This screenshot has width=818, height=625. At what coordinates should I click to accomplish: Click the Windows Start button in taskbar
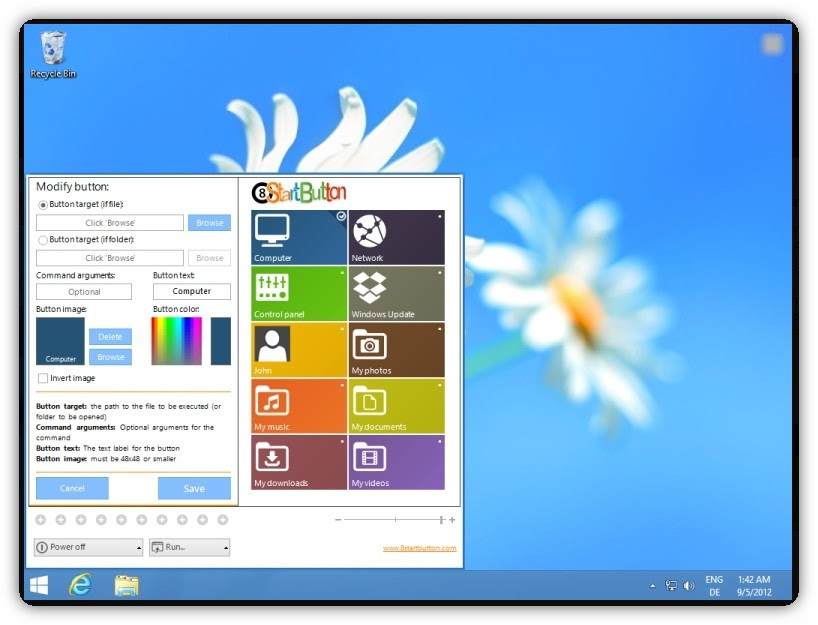[39, 585]
